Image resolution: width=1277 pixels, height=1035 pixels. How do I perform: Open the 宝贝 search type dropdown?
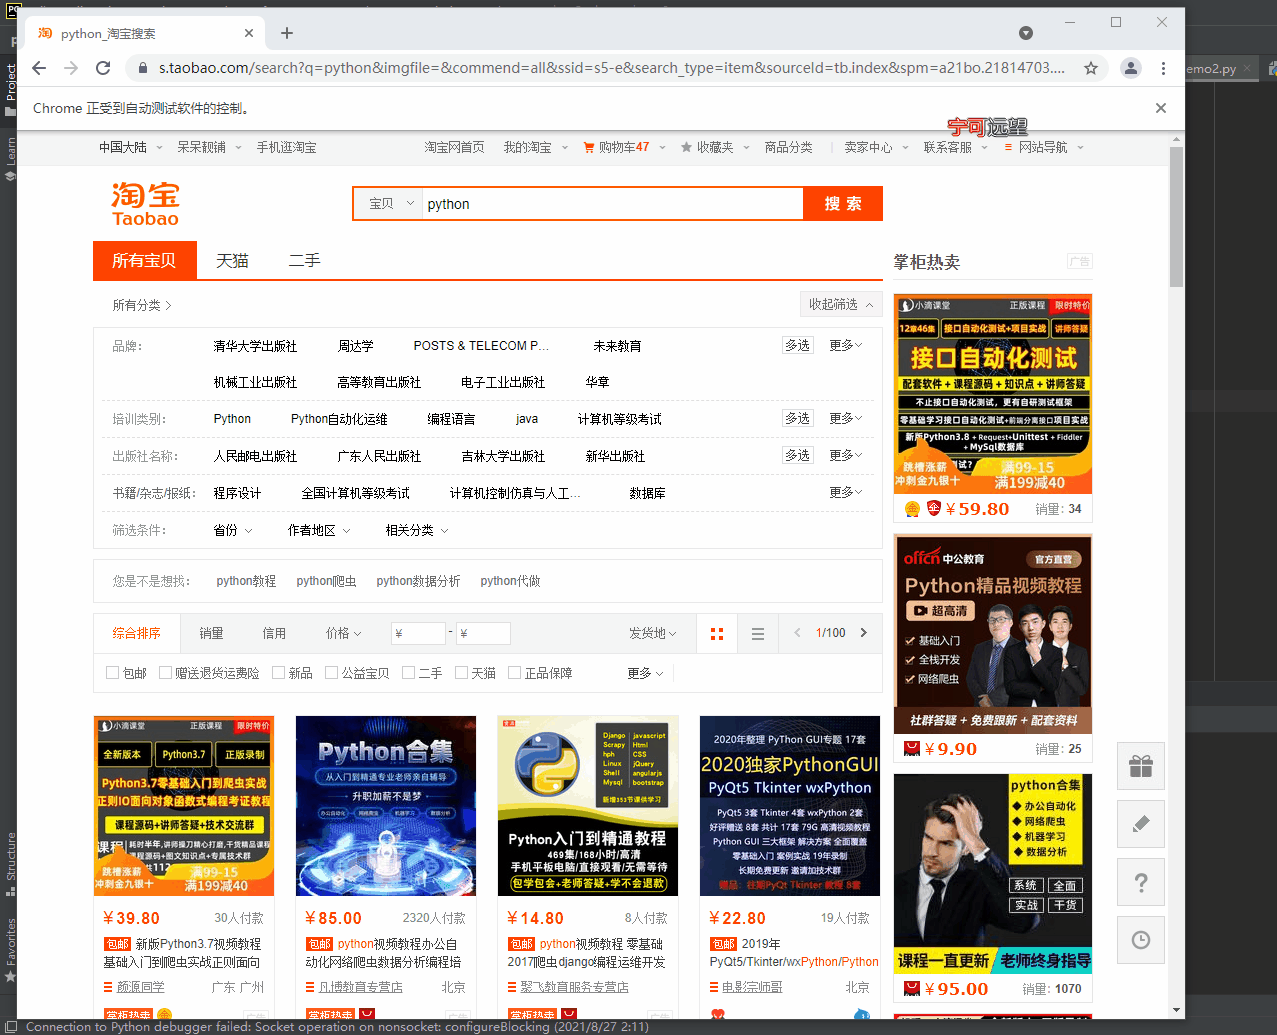[389, 203]
